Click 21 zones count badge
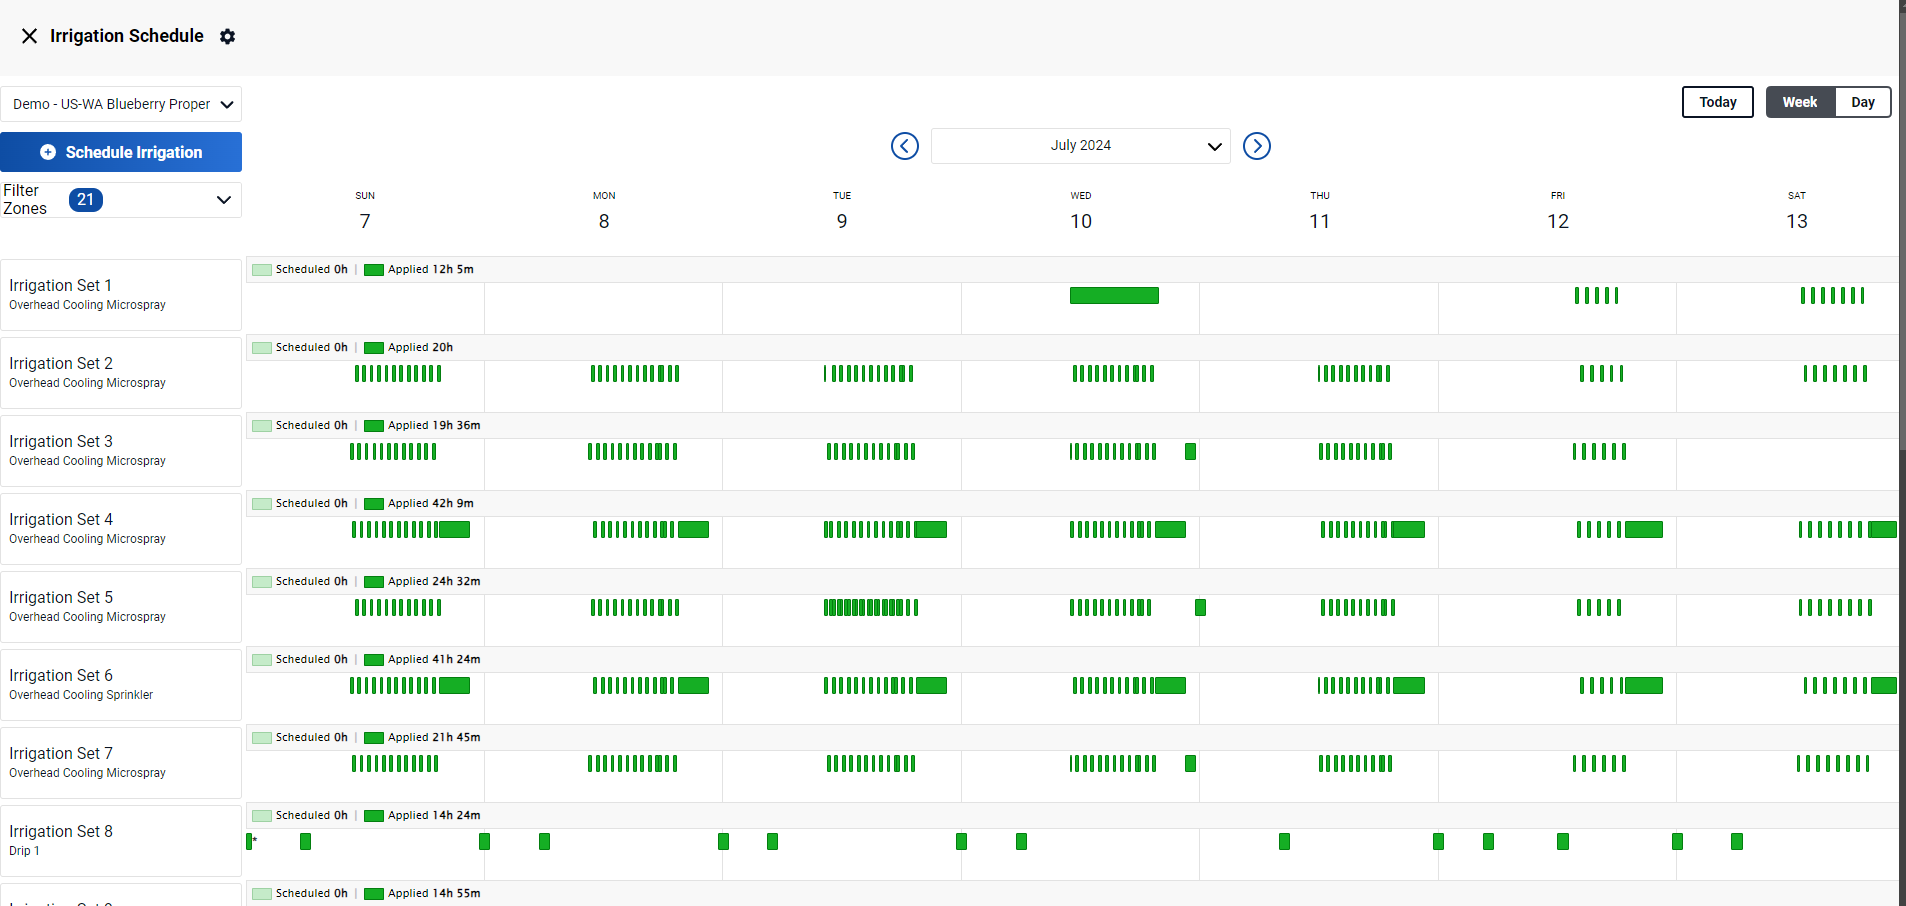The width and height of the screenshot is (1906, 906). (x=86, y=200)
